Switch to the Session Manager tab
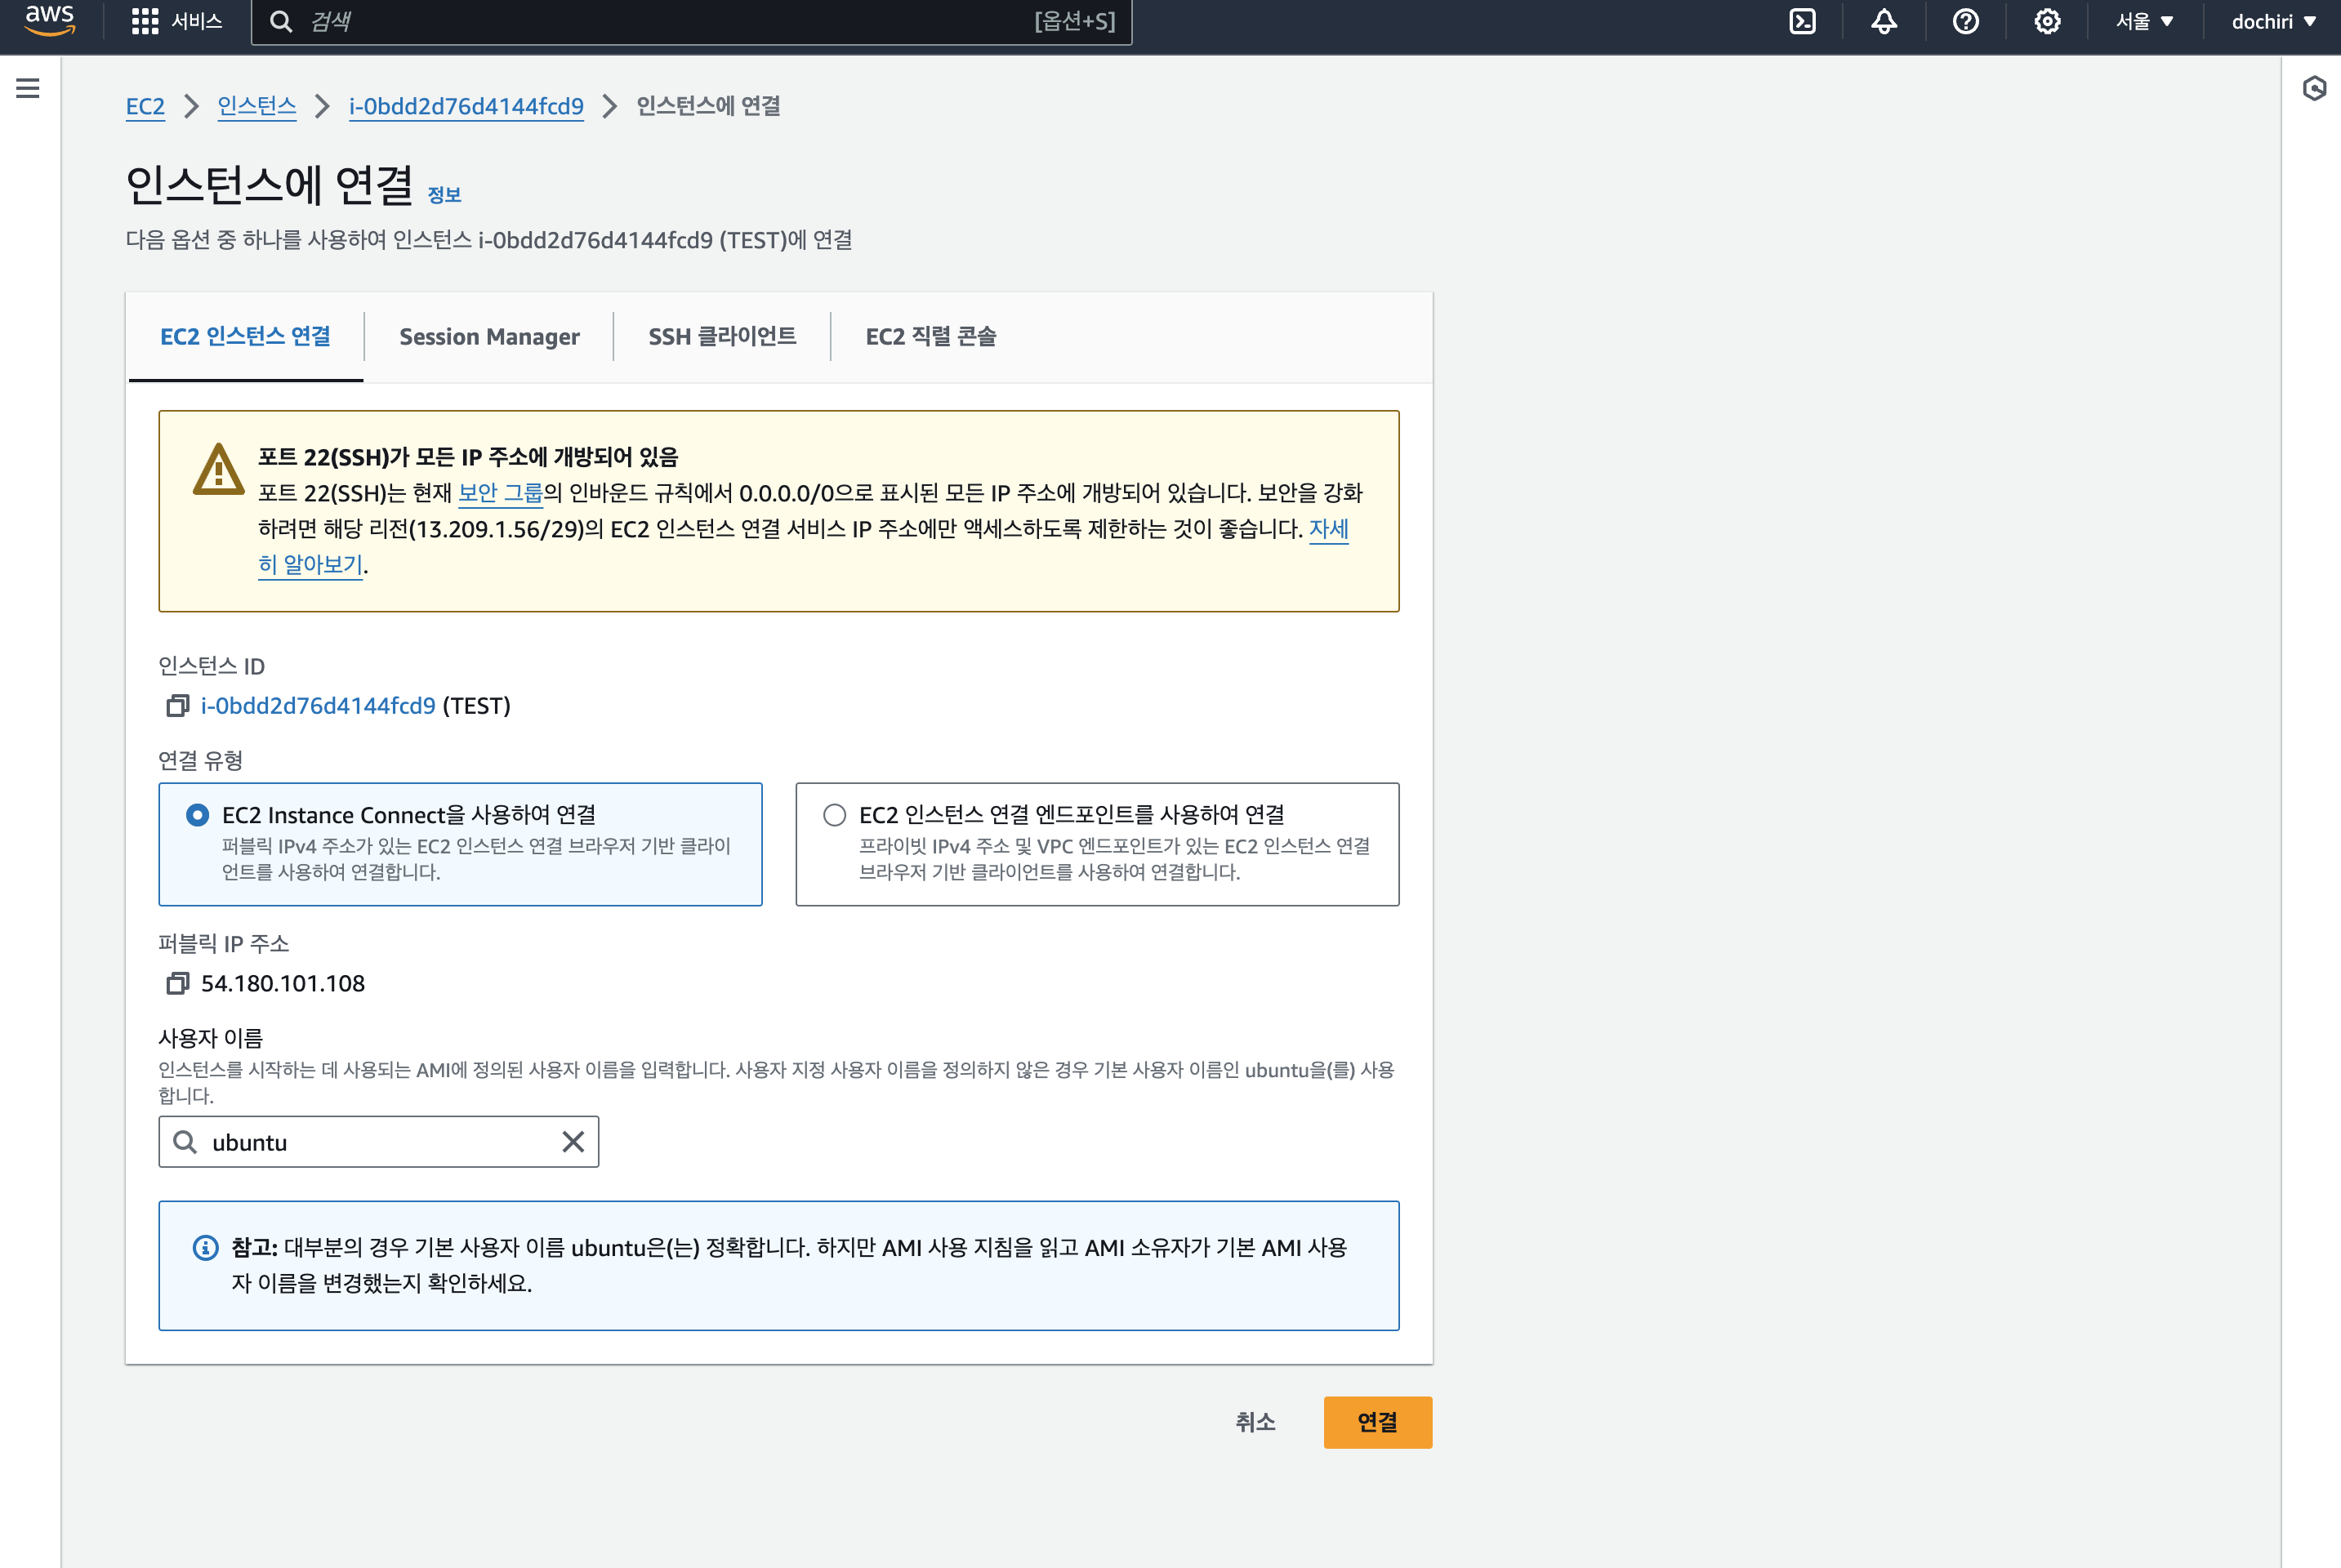 point(489,336)
